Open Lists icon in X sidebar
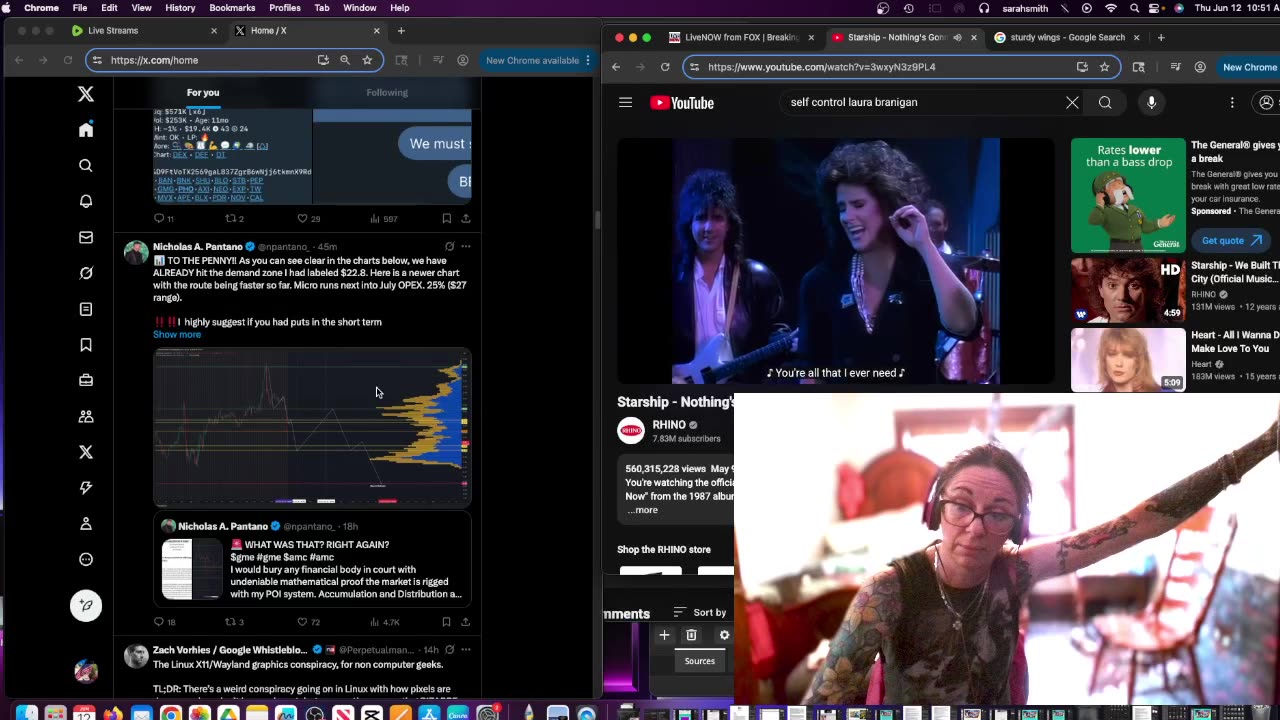Image resolution: width=1280 pixels, height=720 pixels. (x=86, y=309)
